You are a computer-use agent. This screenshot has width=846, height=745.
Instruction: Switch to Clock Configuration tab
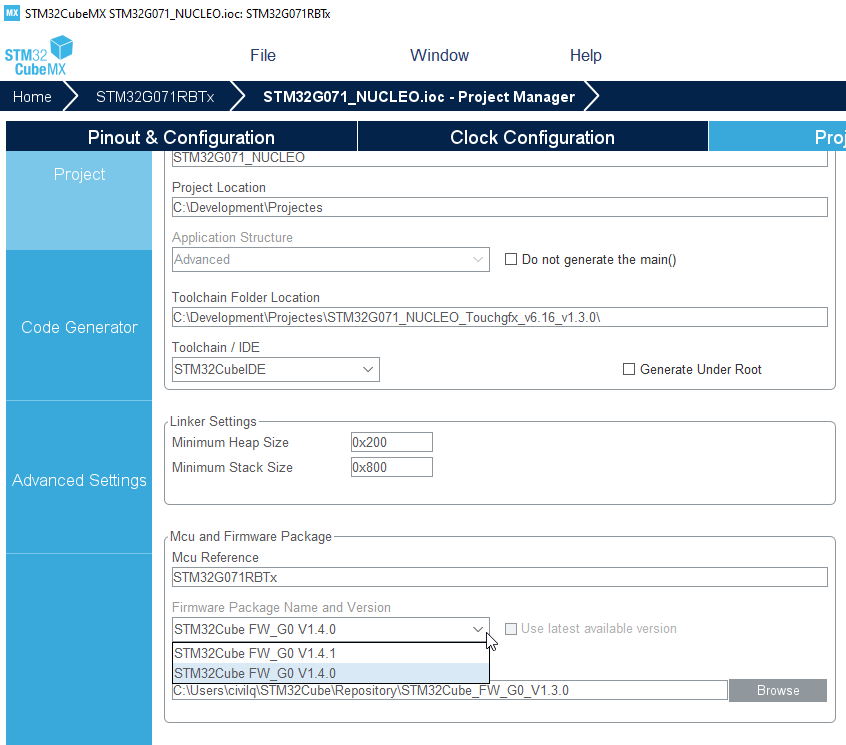pyautogui.click(x=532, y=137)
